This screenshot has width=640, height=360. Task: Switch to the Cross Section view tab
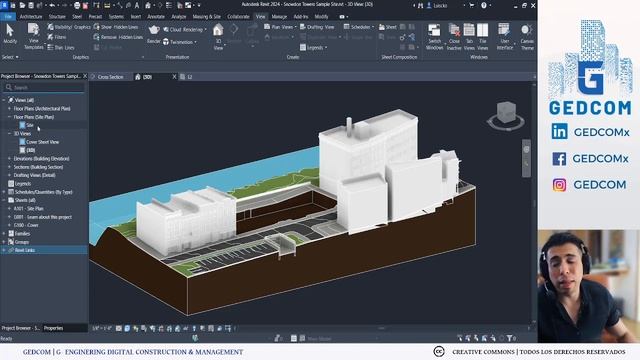[111, 77]
